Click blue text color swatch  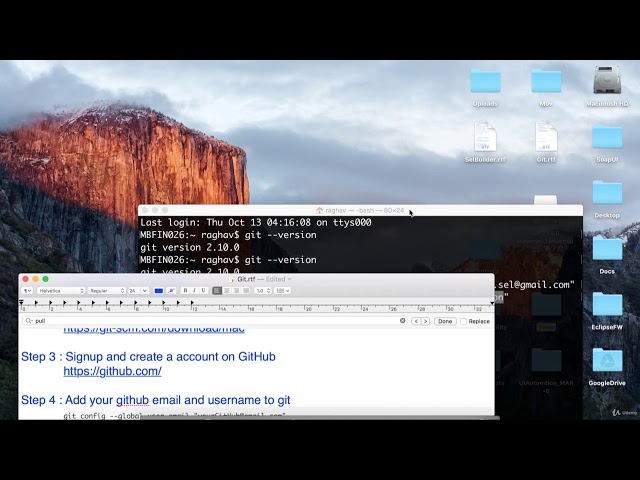[x=159, y=291]
